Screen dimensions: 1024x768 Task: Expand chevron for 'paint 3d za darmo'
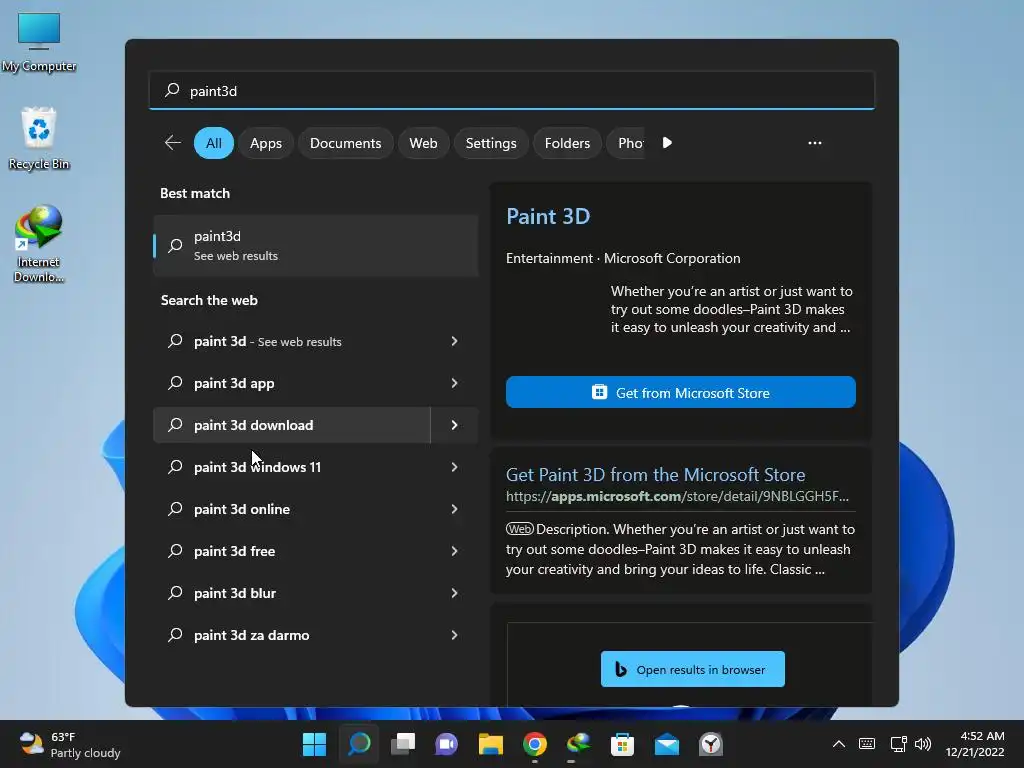click(455, 635)
